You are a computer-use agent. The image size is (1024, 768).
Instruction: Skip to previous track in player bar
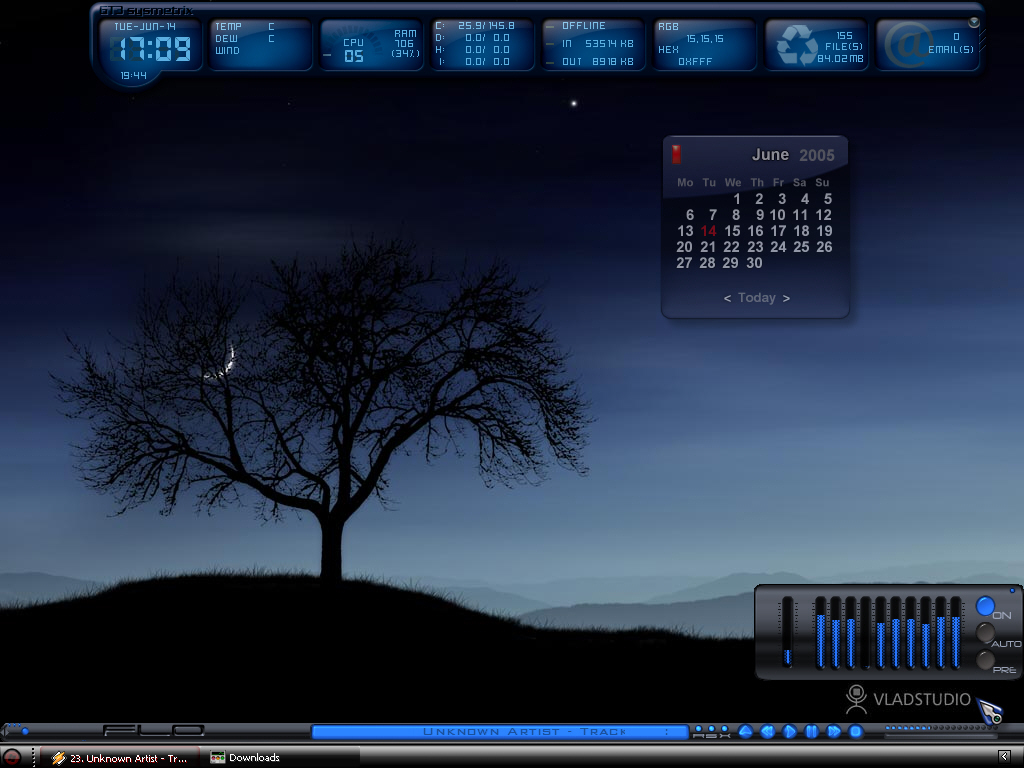767,731
